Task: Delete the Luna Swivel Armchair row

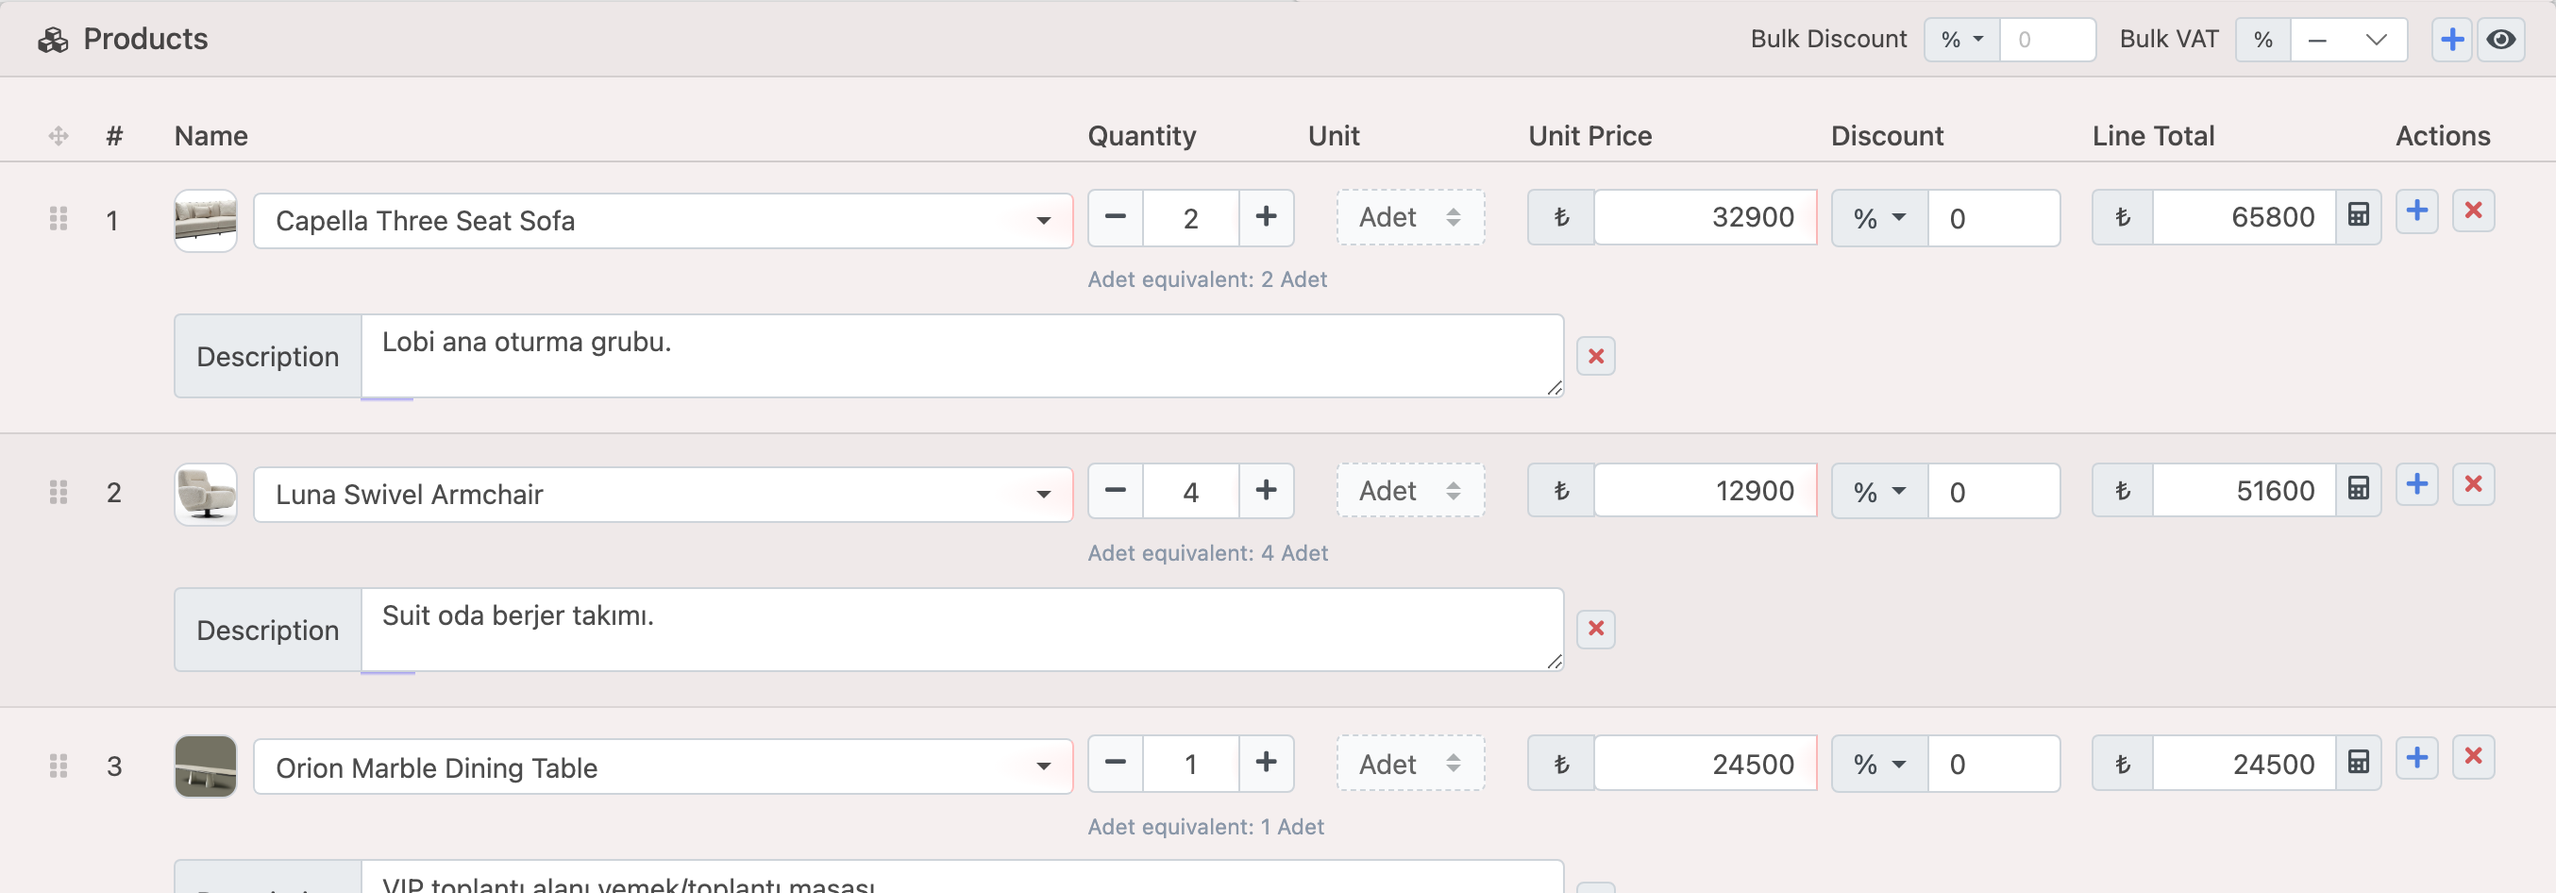Action: point(2474,485)
